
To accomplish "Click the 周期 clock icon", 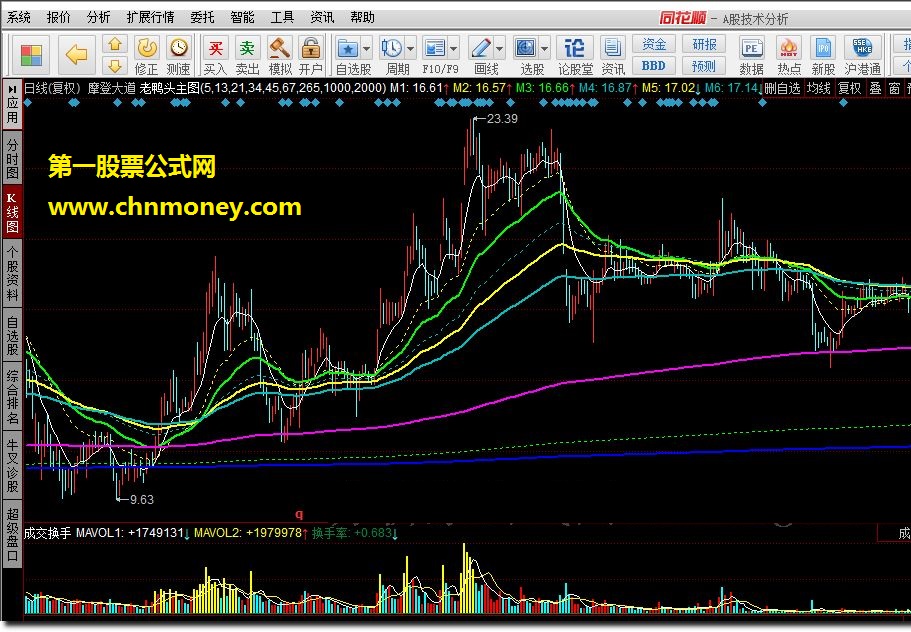I will click(392, 48).
